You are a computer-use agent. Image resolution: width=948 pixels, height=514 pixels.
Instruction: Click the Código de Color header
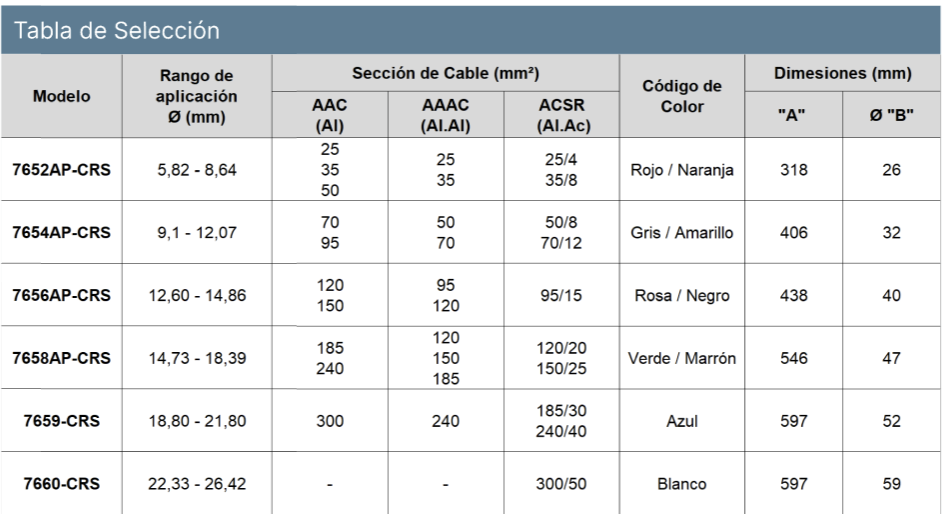click(x=684, y=97)
